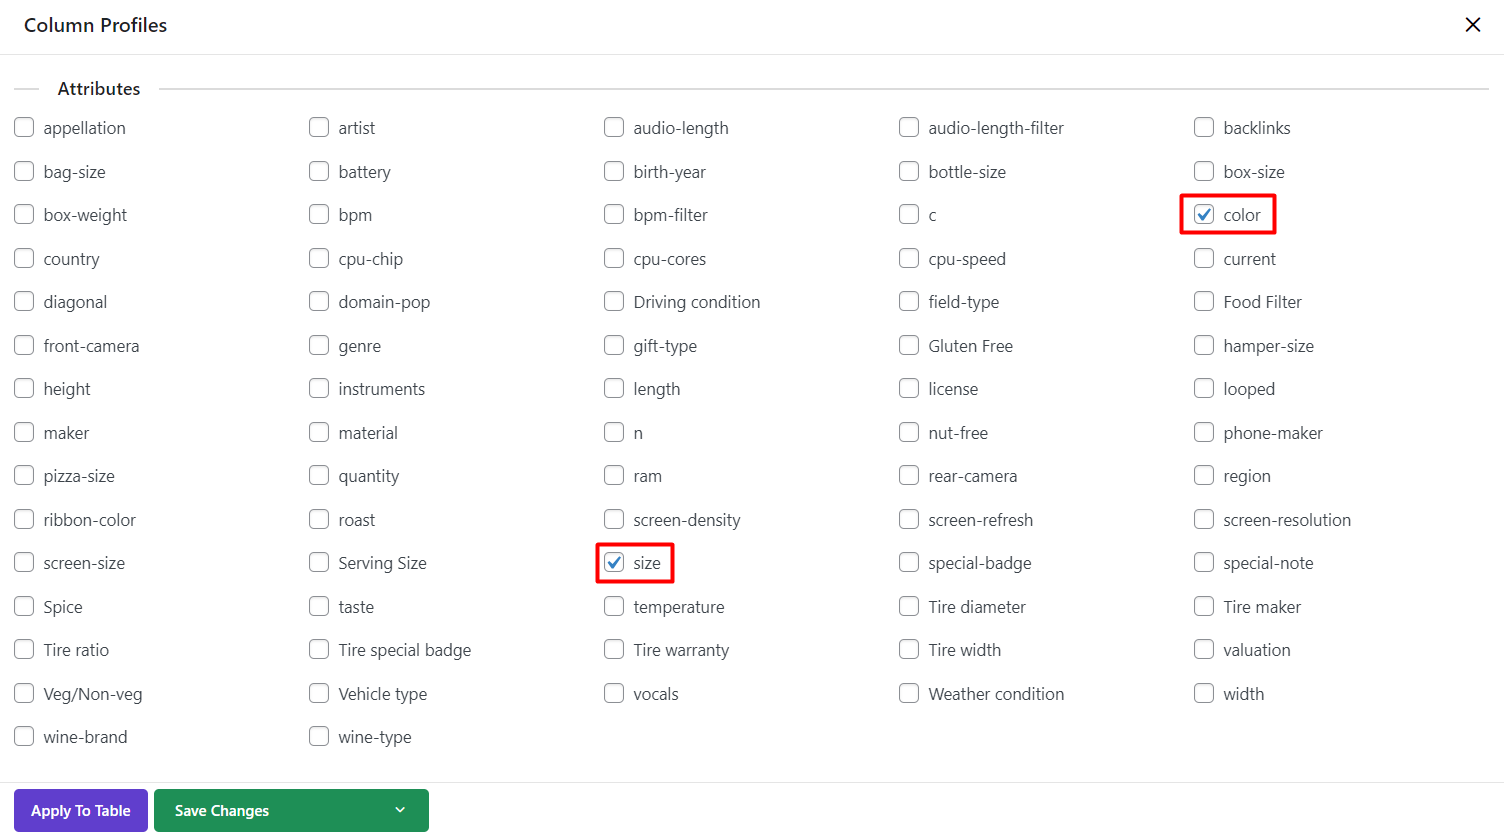Toggle the Weather condition checkbox
This screenshot has height=837, width=1504.
point(909,694)
